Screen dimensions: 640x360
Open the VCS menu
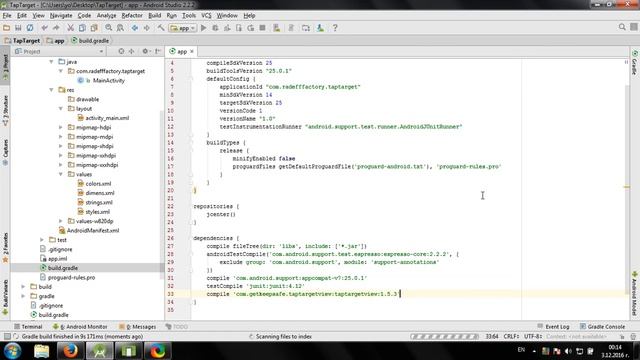206,16
